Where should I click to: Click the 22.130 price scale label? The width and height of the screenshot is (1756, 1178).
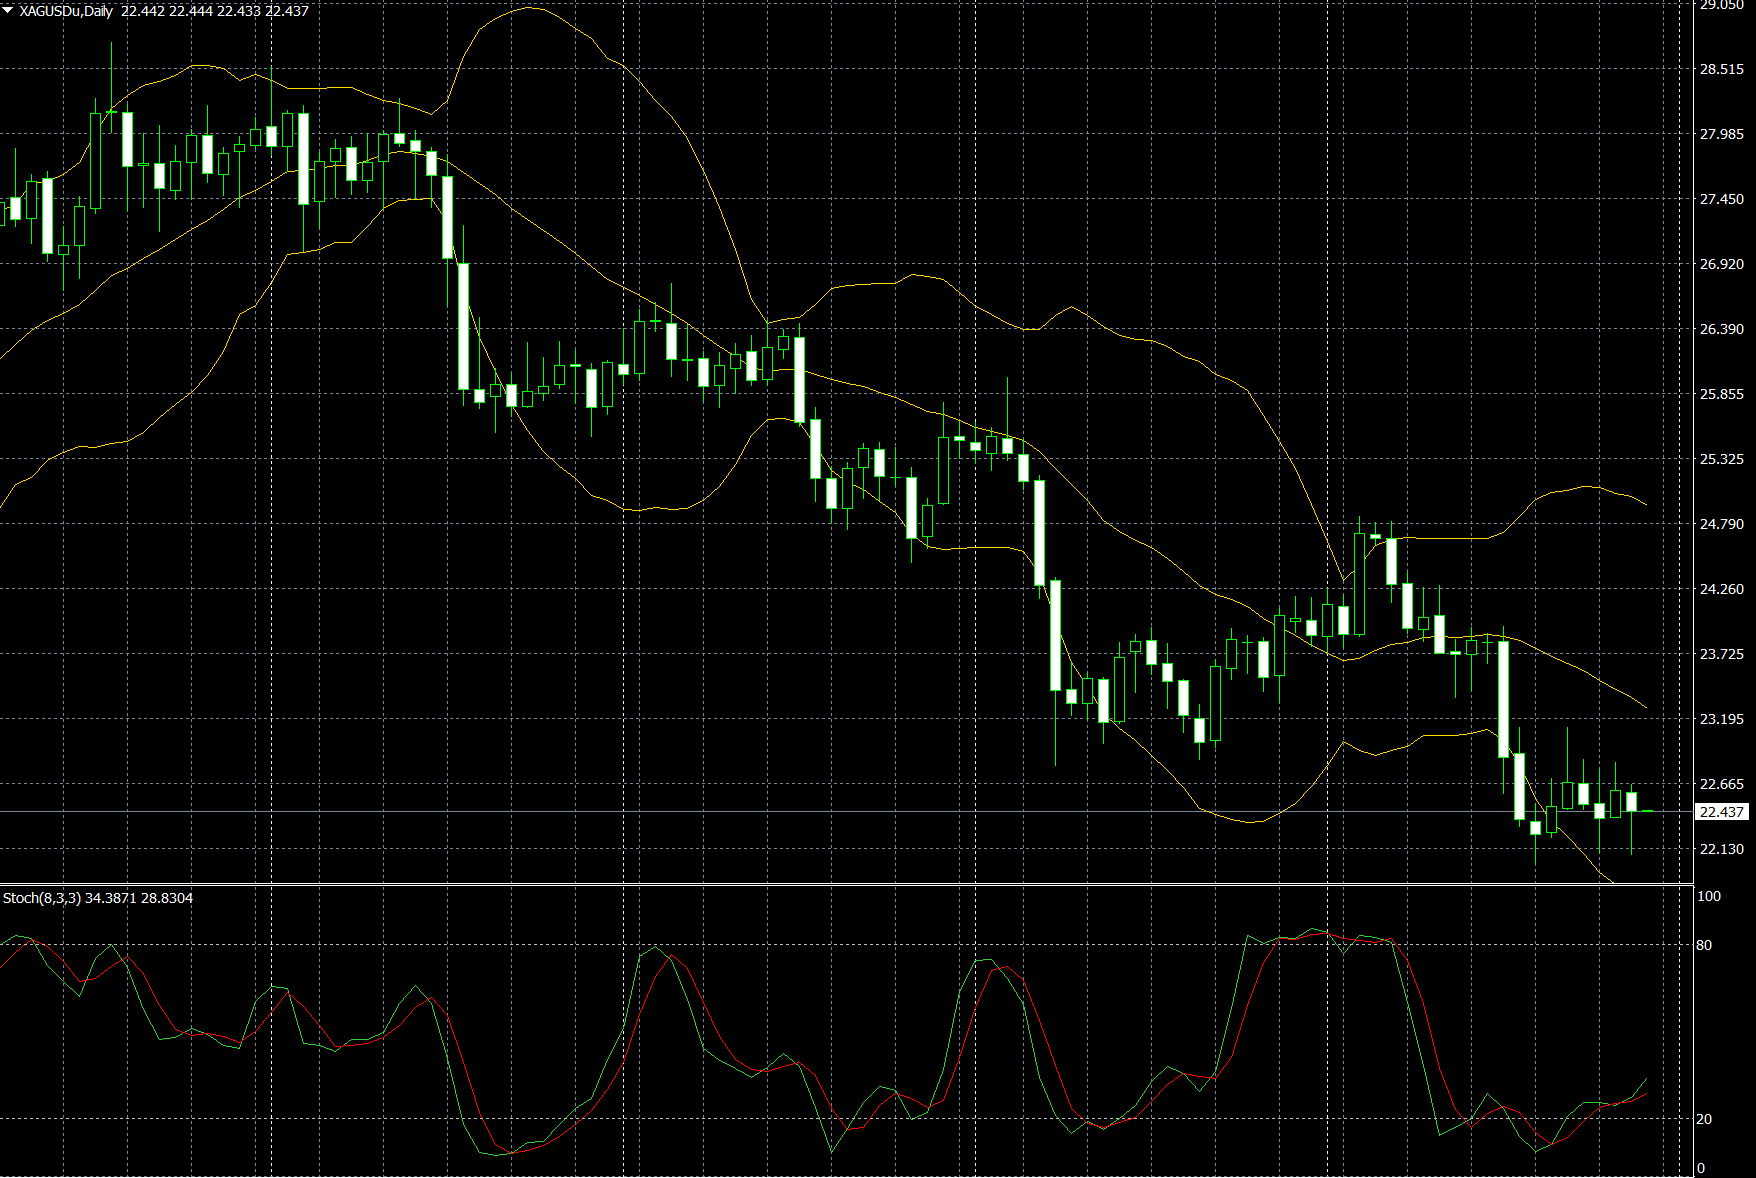[1722, 849]
